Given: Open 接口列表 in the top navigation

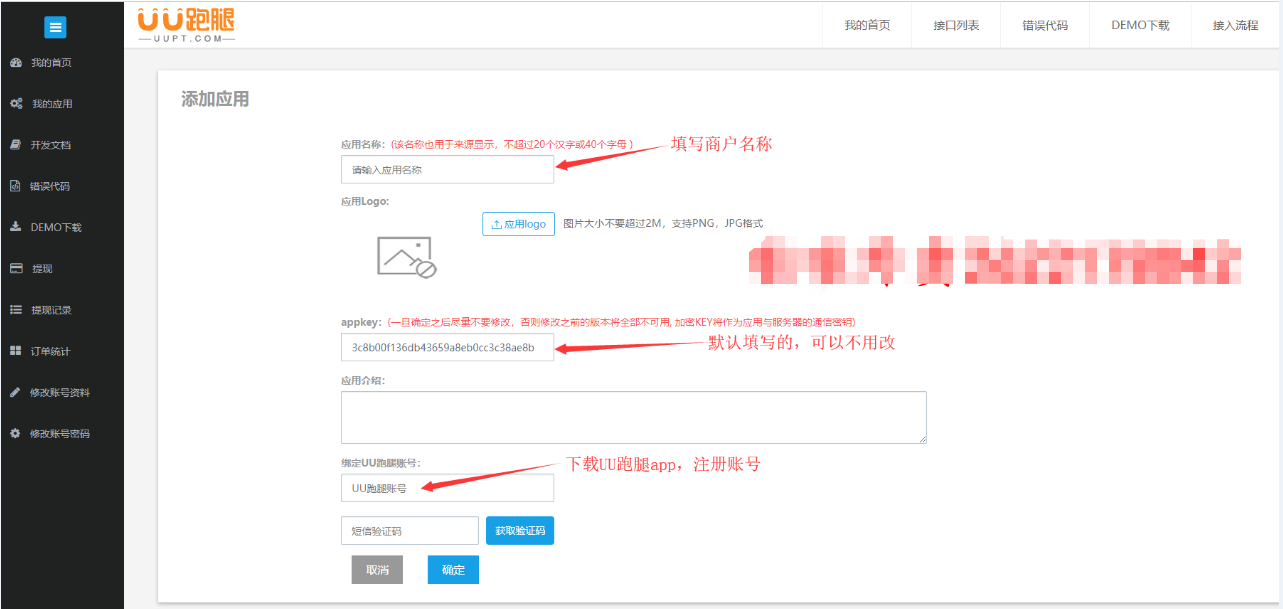Looking at the screenshot, I should 956,25.
